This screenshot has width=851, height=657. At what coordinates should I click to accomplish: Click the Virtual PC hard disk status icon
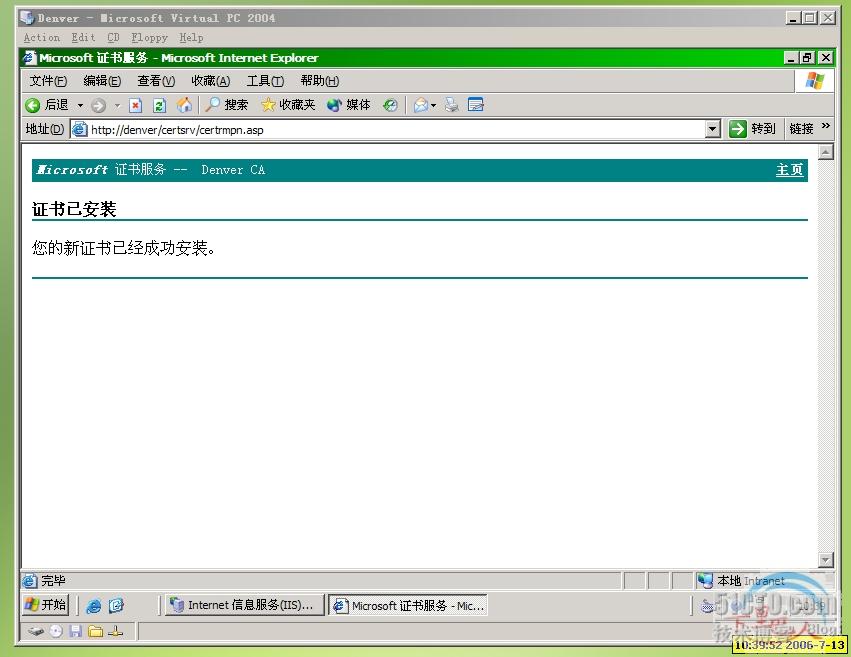click(x=36, y=632)
